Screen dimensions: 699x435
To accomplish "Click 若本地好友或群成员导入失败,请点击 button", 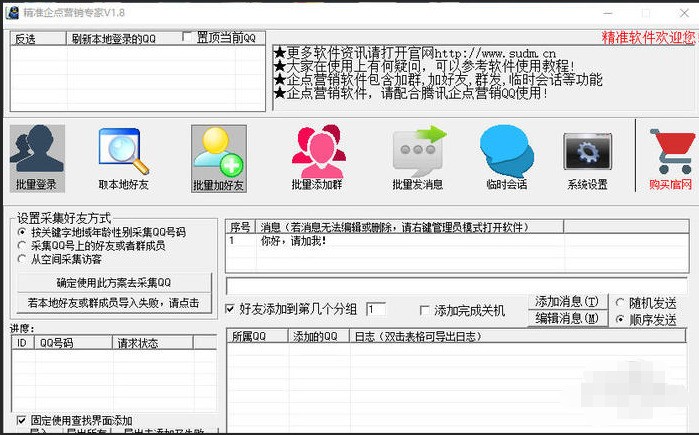I will [114, 303].
